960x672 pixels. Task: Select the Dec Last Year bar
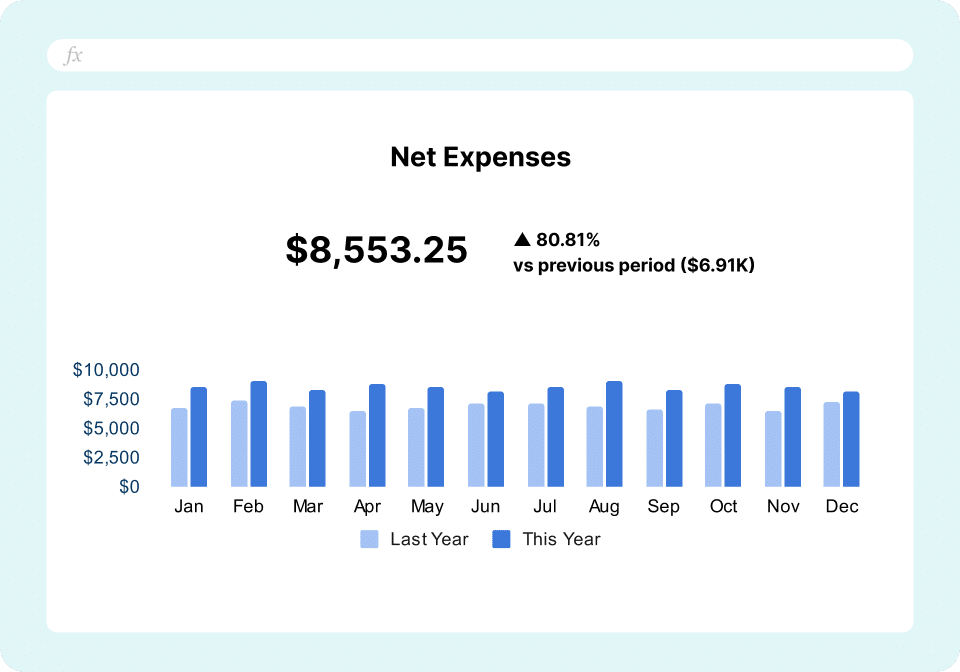831,444
